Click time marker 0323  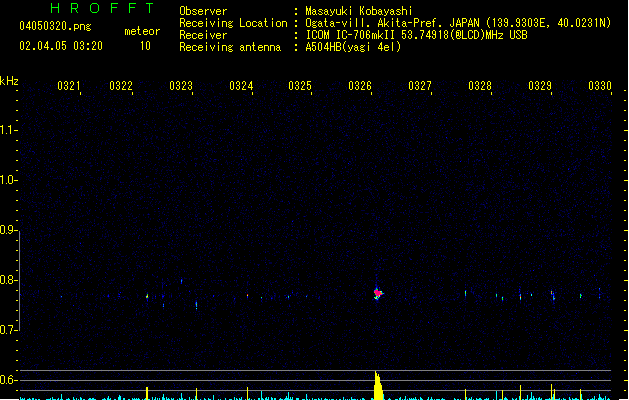(181, 86)
